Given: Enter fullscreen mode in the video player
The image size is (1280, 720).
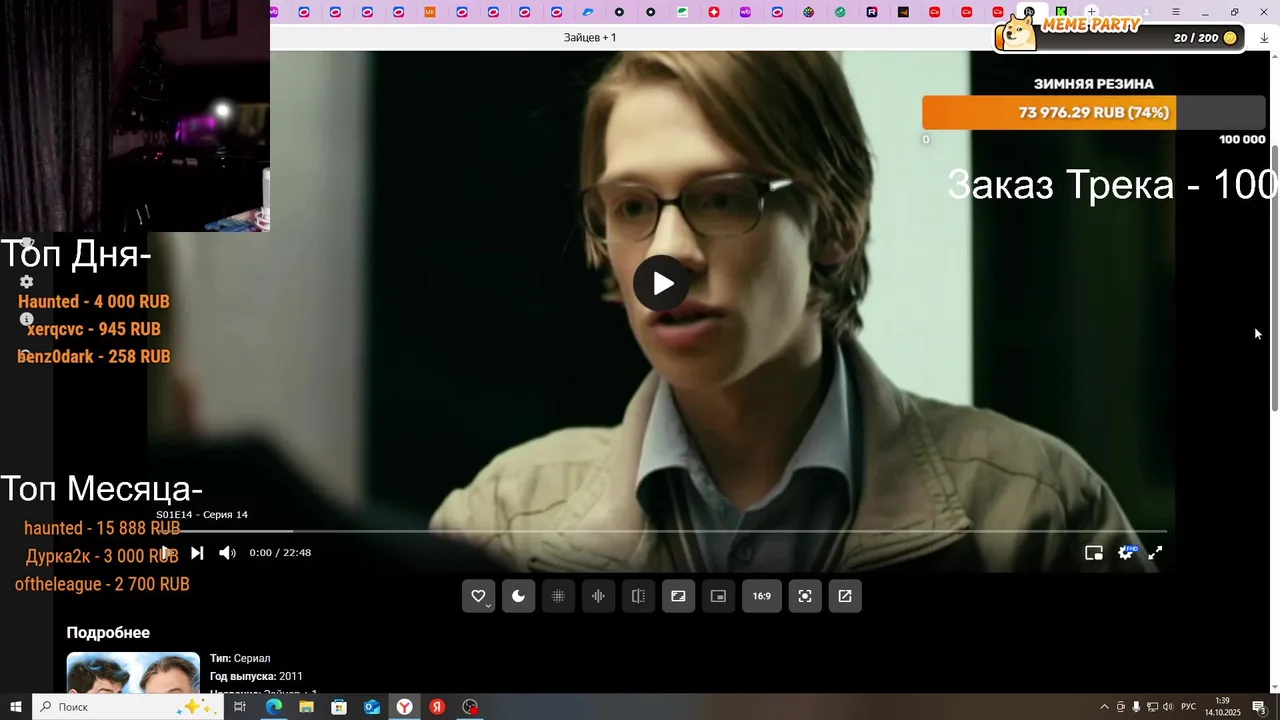Looking at the screenshot, I should (1155, 552).
